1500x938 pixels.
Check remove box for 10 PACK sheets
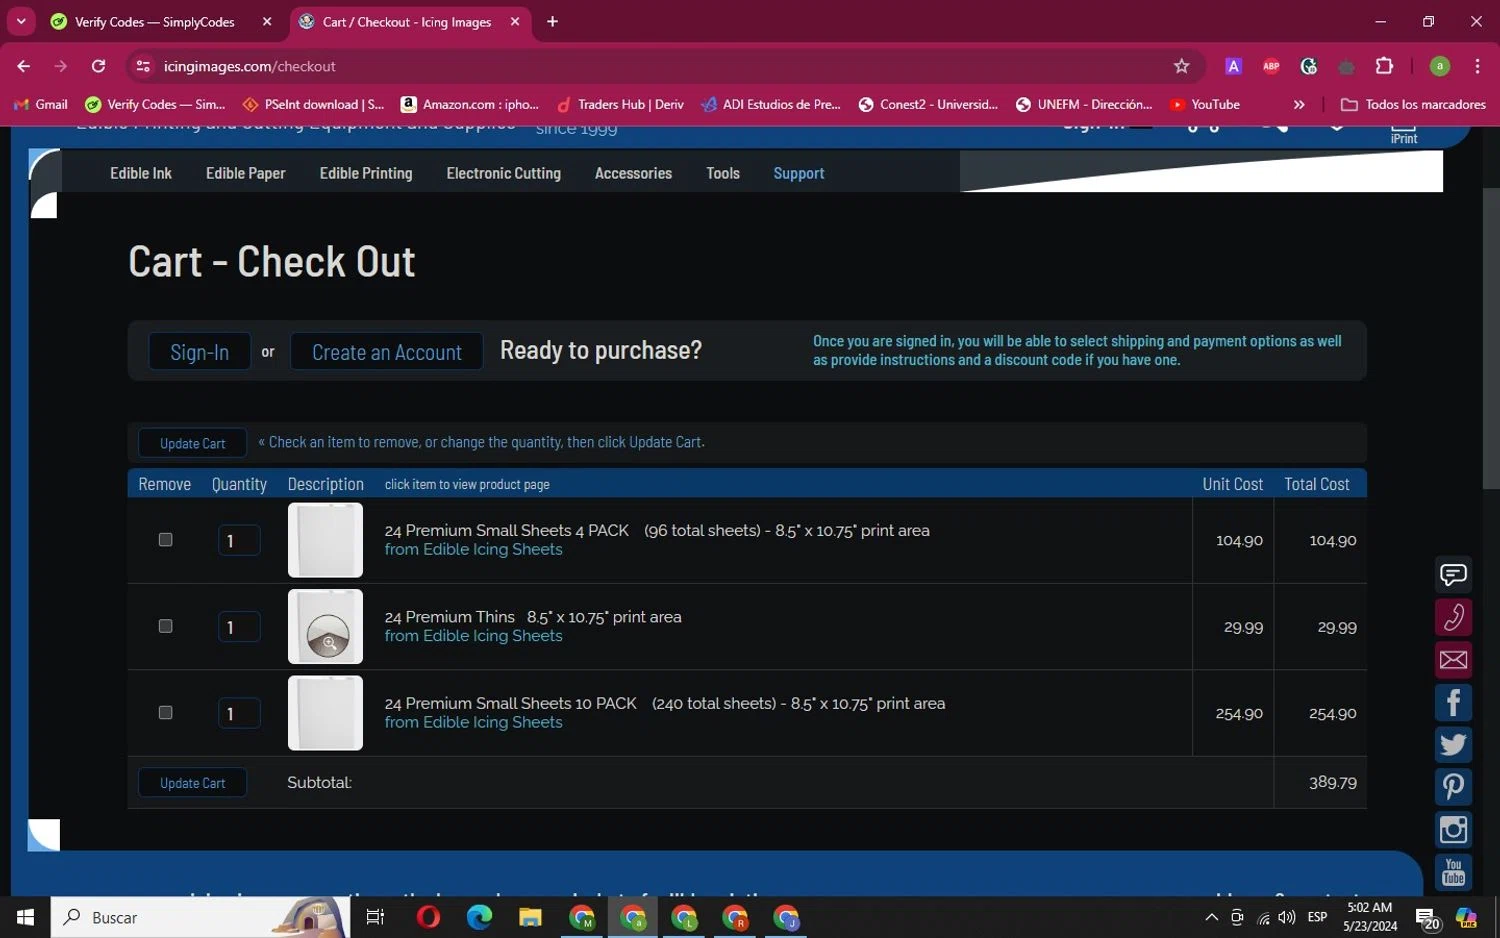pos(166,713)
